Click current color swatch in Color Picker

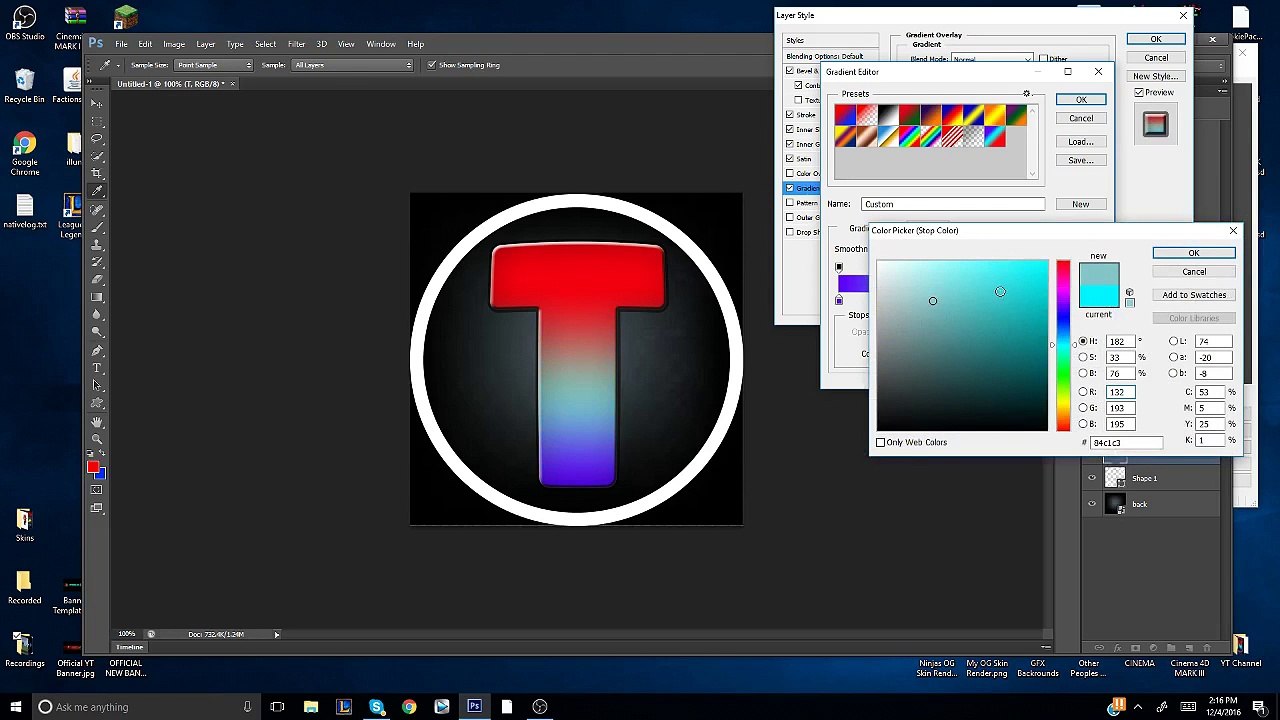pyautogui.click(x=1099, y=297)
